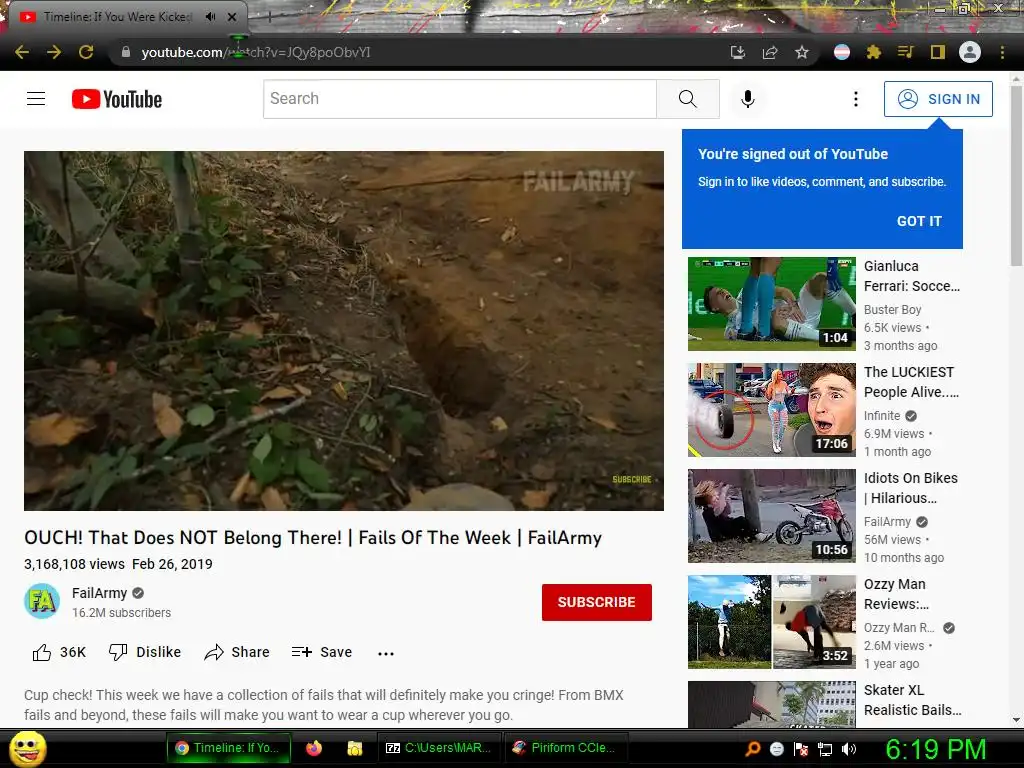Click the magnifier search button
The width and height of the screenshot is (1024, 768).
(688, 99)
